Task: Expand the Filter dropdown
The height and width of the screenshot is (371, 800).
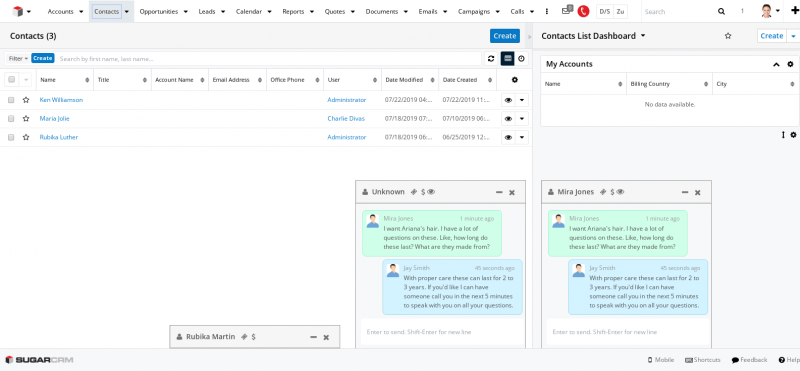Action: 18,59
